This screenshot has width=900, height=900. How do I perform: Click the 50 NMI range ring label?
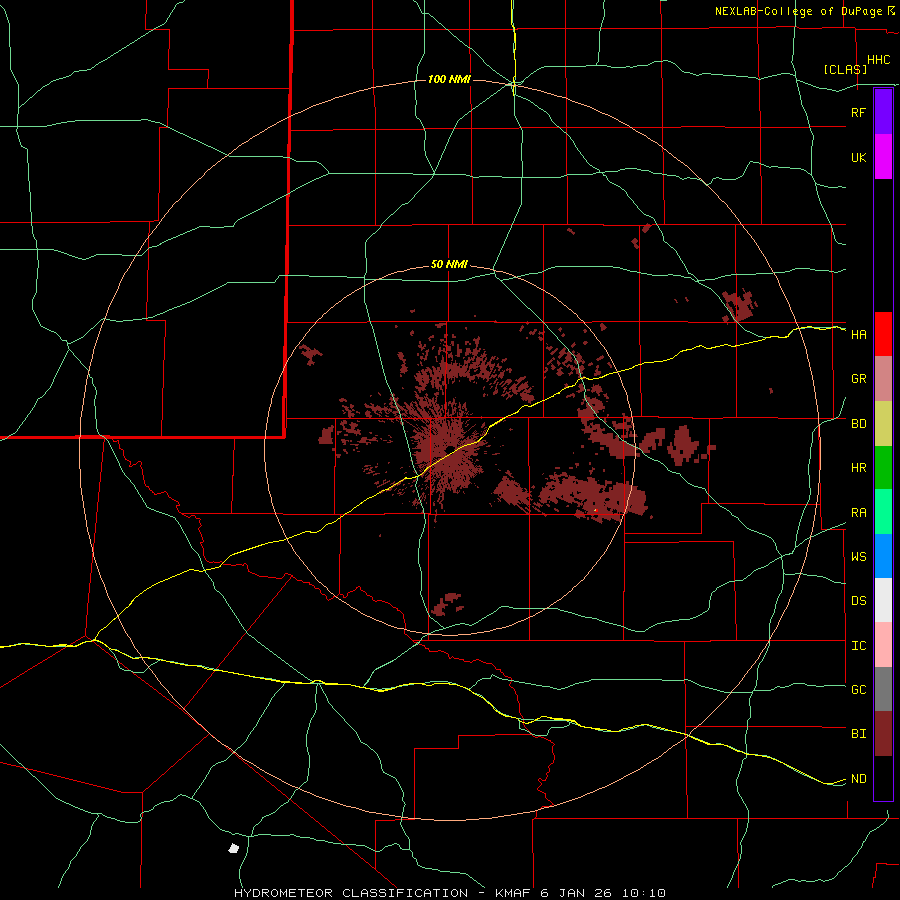coord(449,265)
